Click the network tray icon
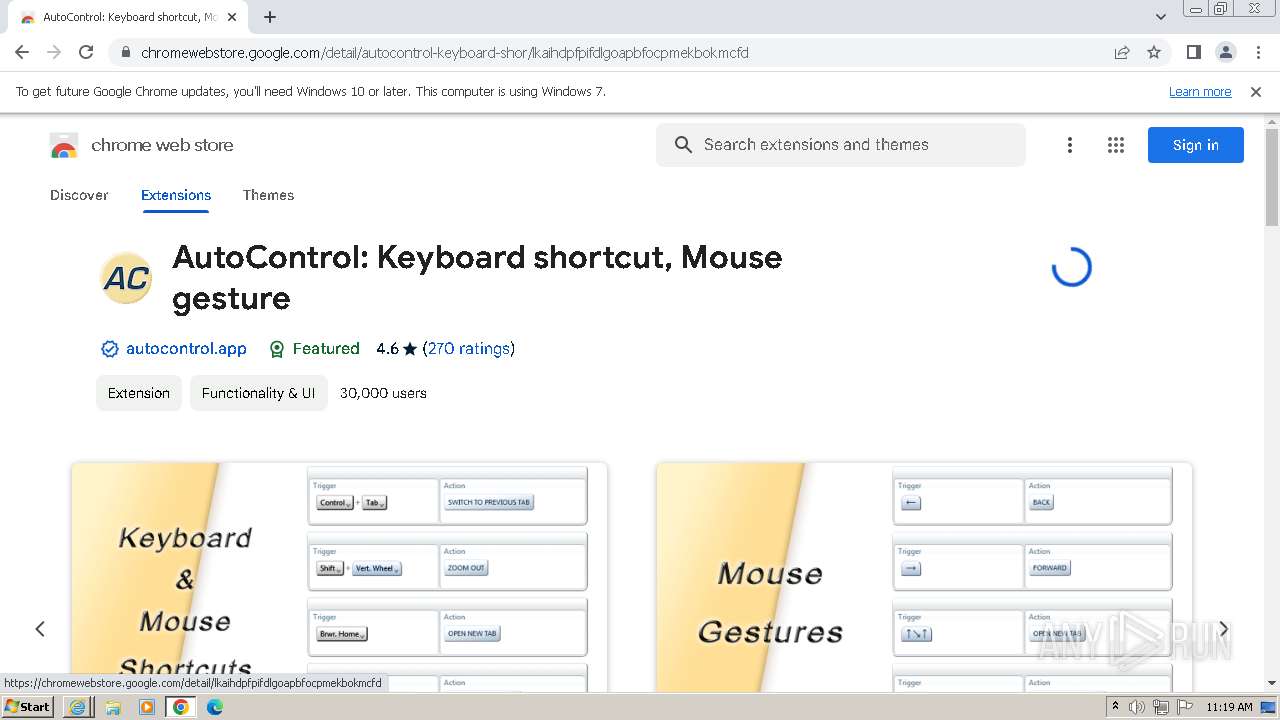Screen dimensions: 1280x720 click(x=1161, y=707)
